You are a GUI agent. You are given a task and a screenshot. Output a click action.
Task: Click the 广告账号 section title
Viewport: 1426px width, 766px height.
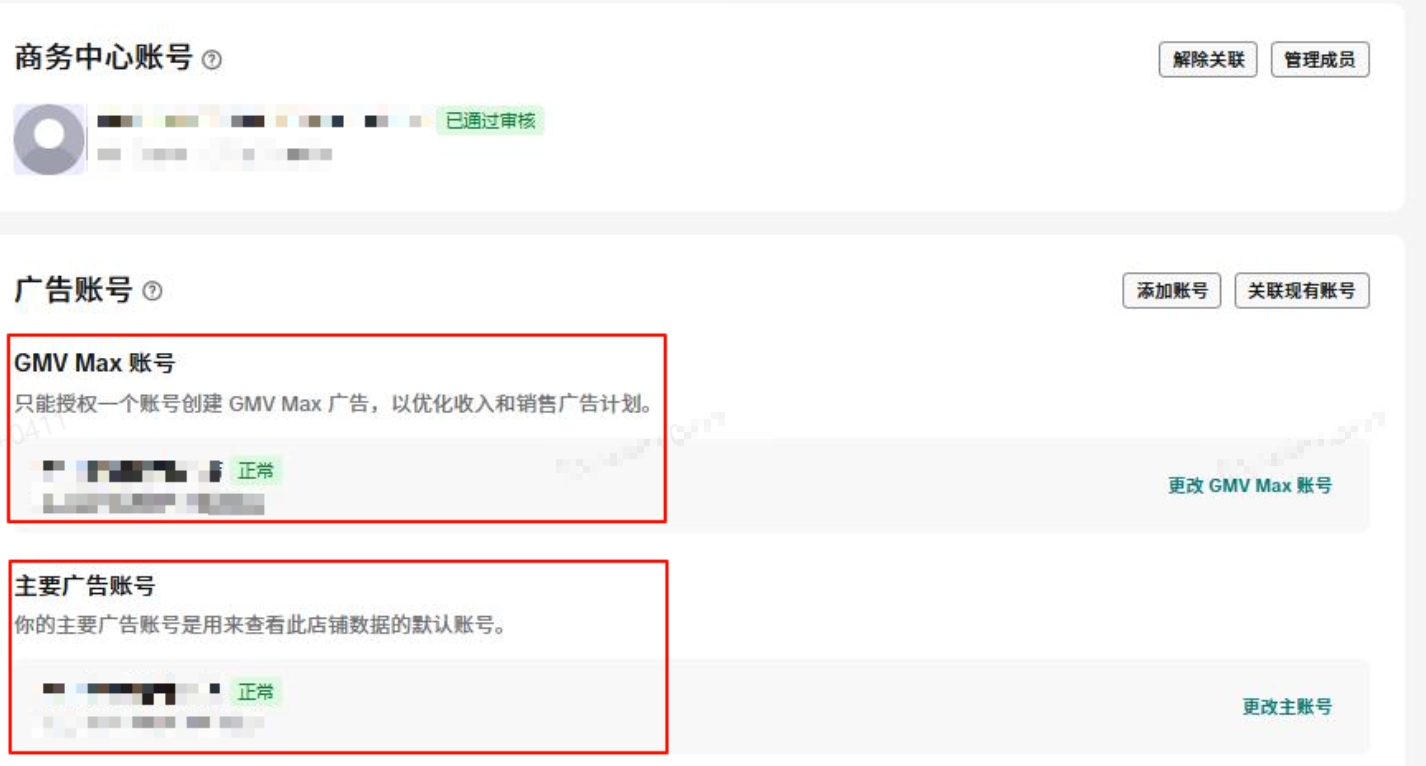(73, 290)
